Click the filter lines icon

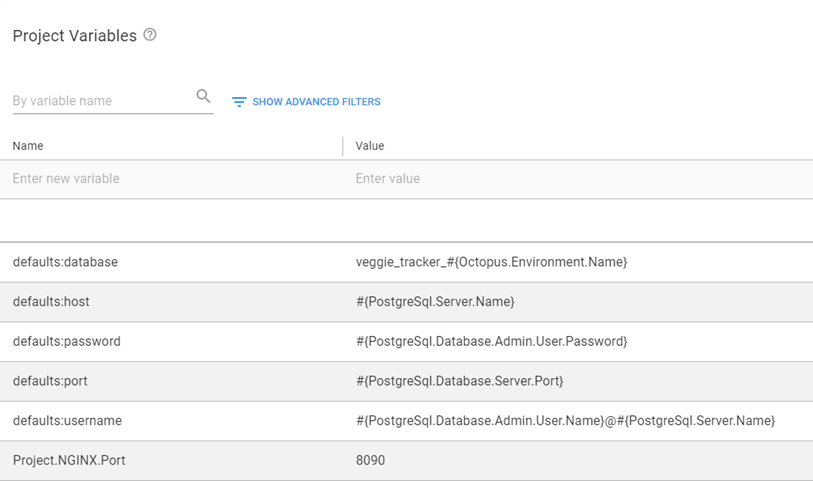click(239, 102)
